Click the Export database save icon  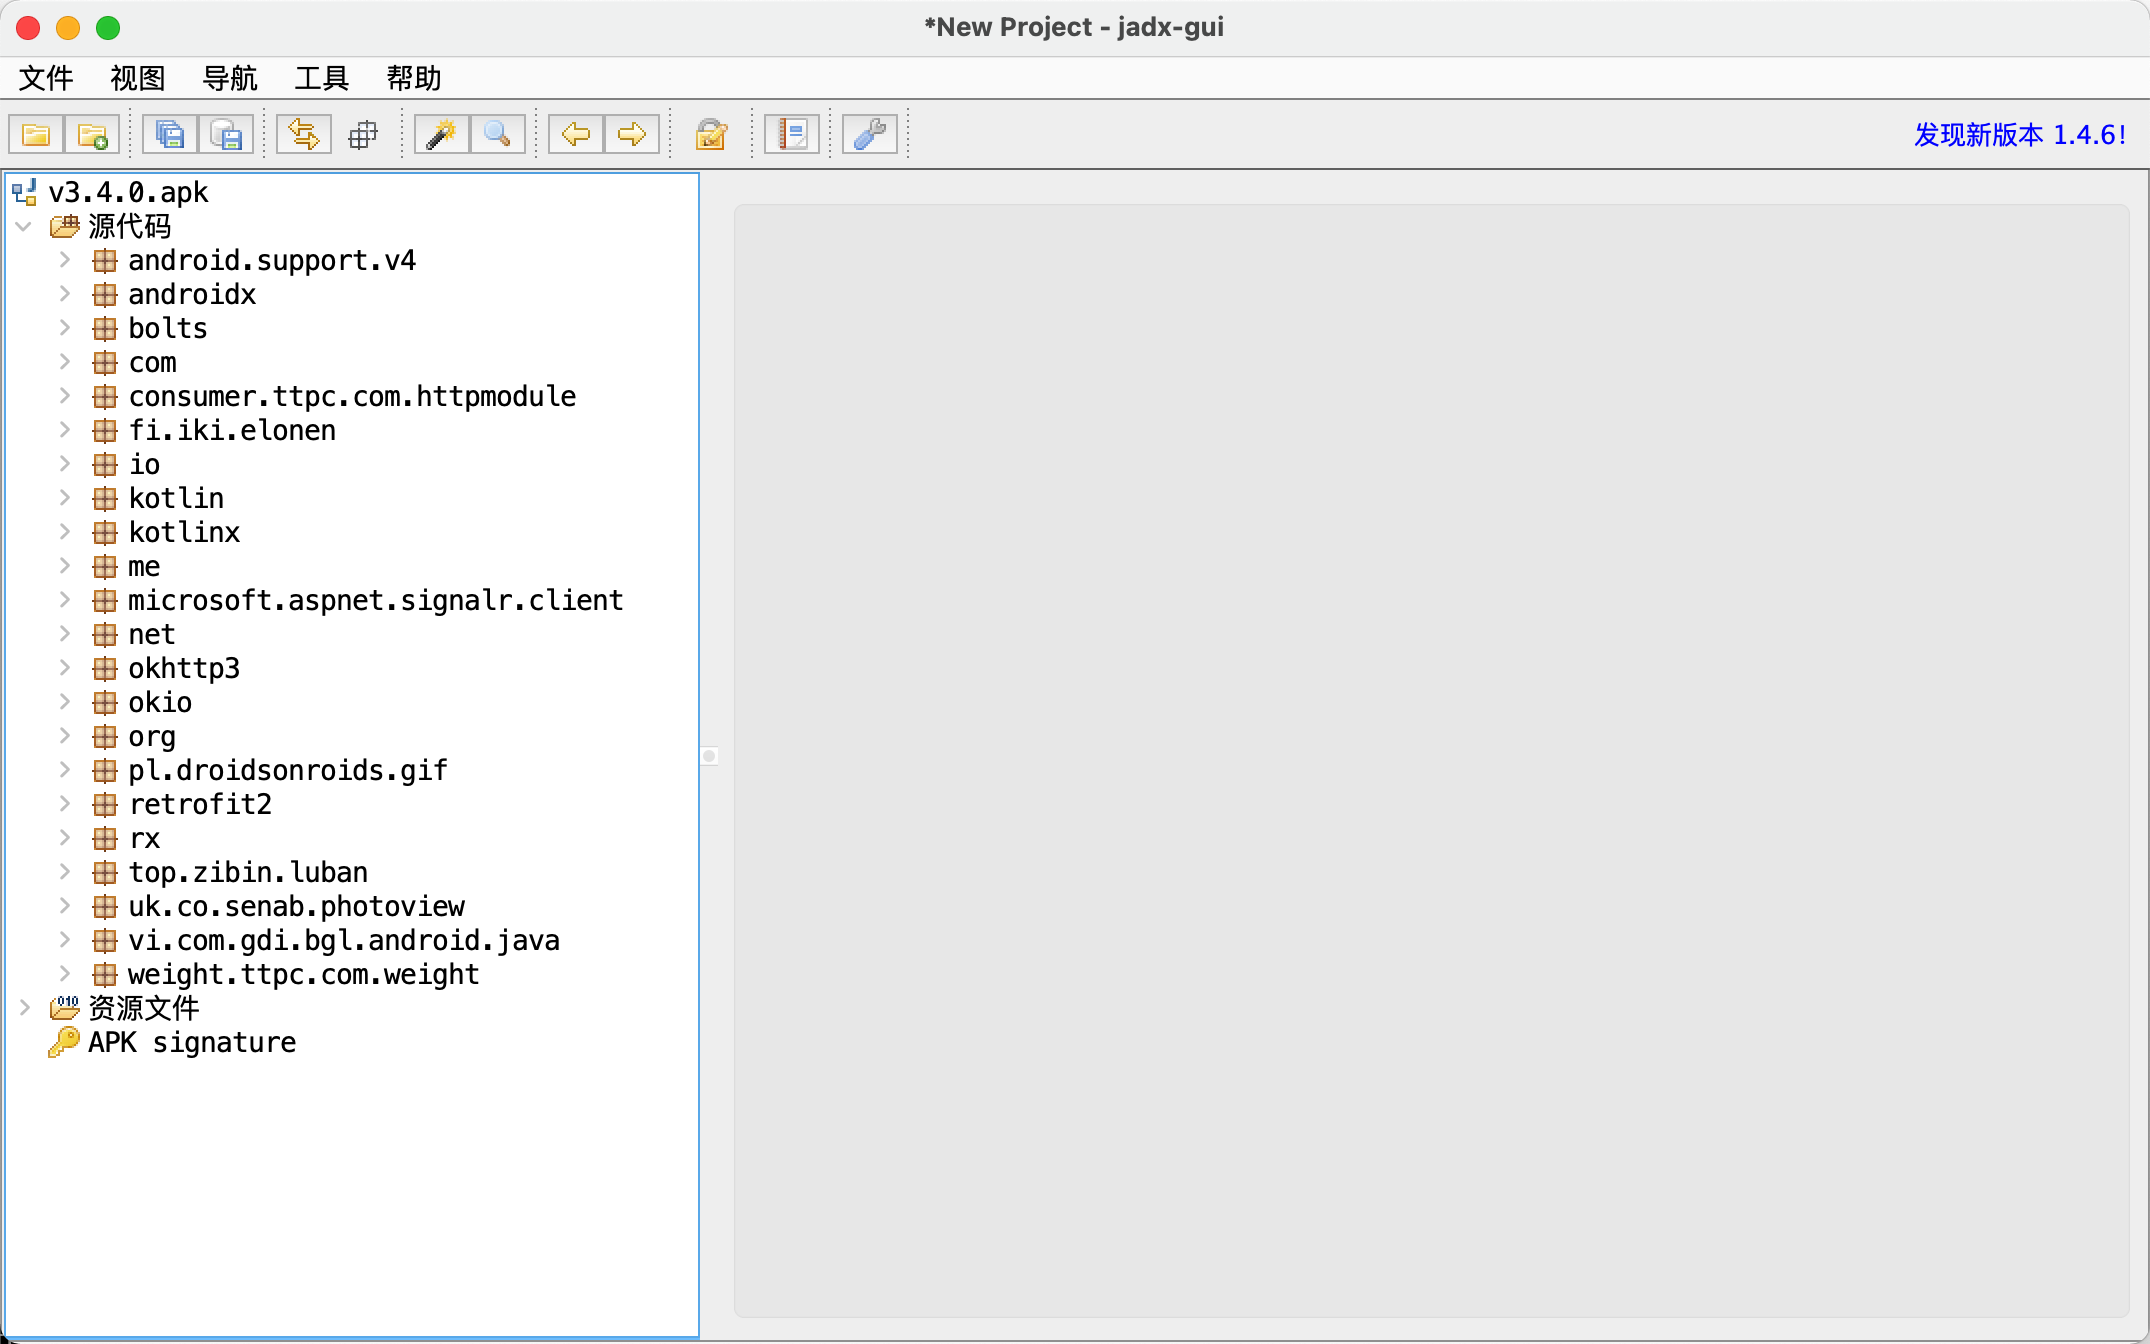pyautogui.click(x=226, y=134)
